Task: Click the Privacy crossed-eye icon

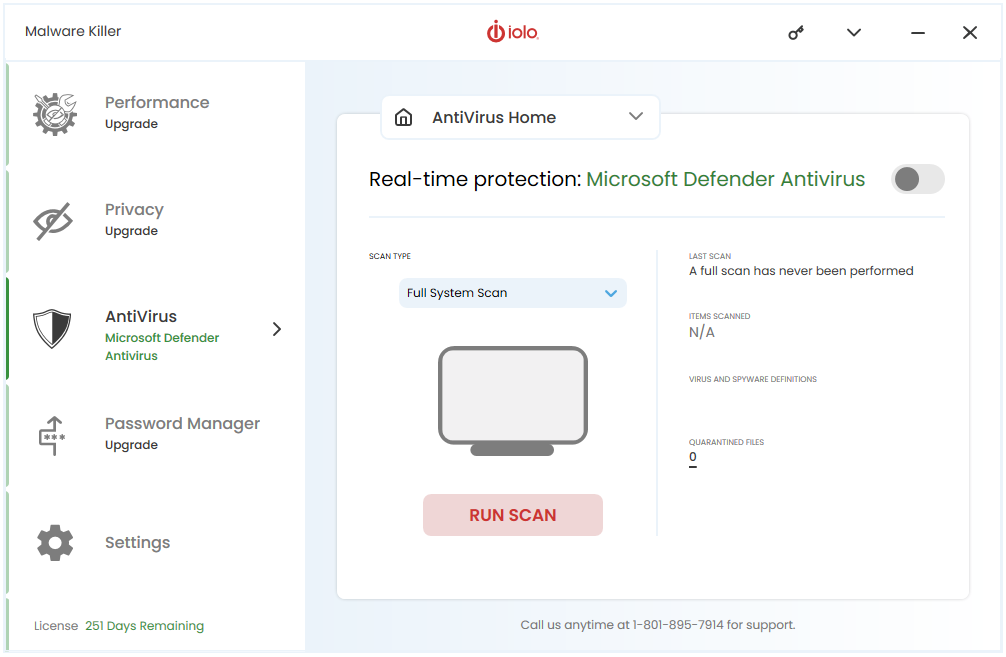Action: [x=53, y=221]
